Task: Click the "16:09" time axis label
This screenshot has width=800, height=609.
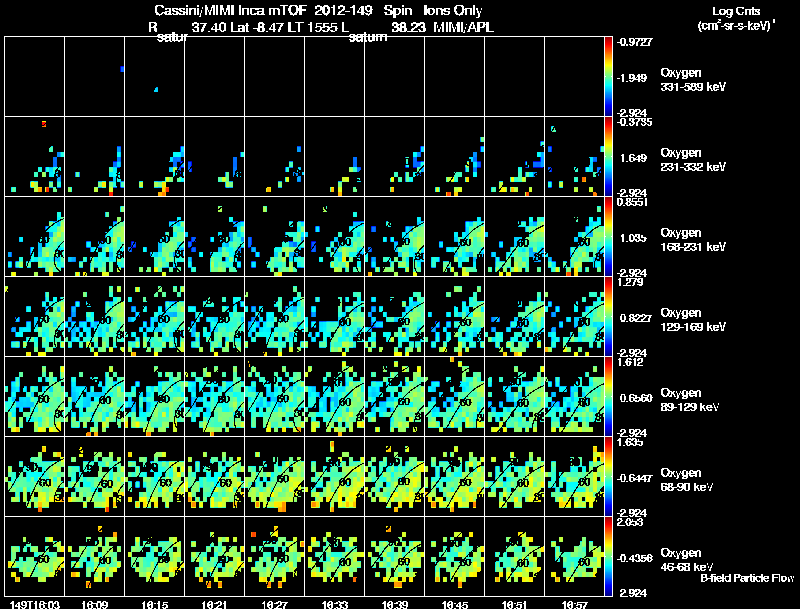Action: [x=94, y=604]
